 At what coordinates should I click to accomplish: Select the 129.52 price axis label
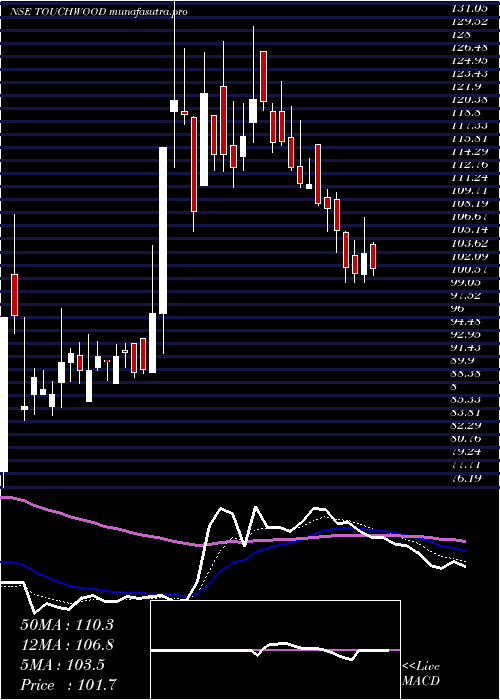coord(470,21)
